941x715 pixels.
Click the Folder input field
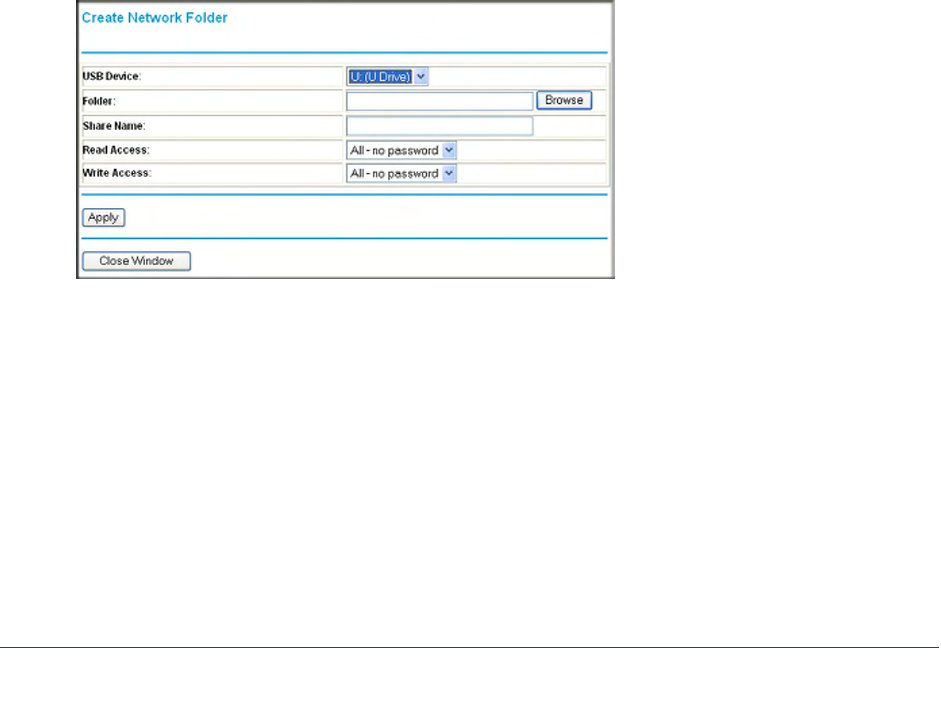coord(439,101)
